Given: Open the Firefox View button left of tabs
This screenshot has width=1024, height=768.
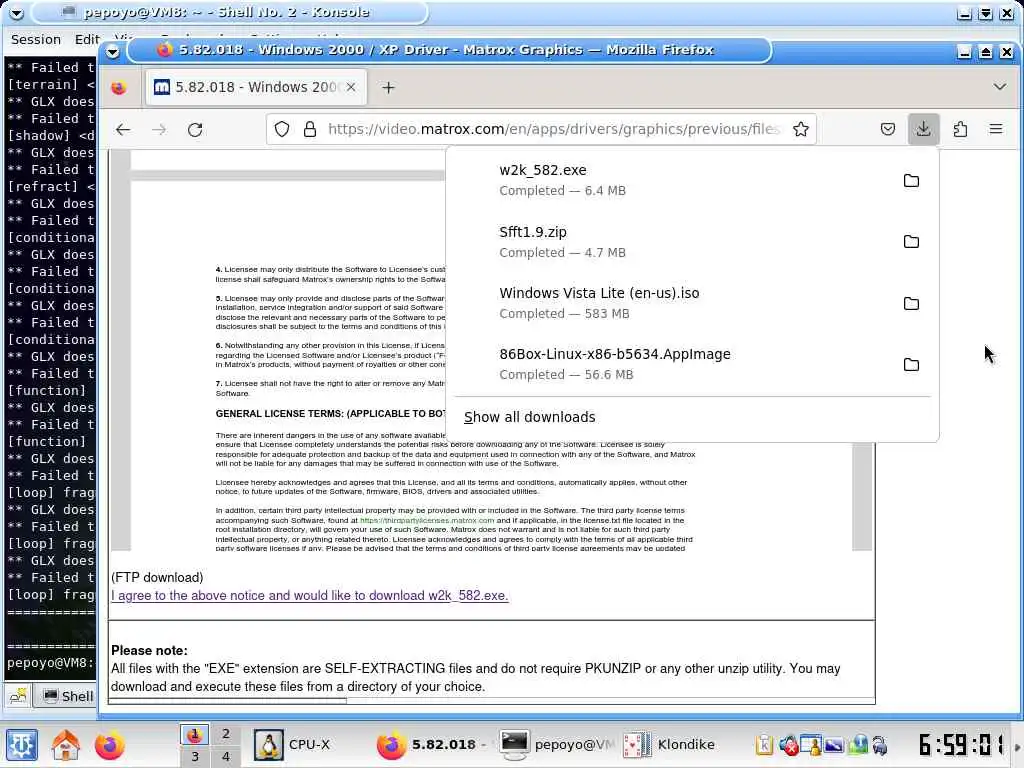Looking at the screenshot, I should (x=118, y=88).
